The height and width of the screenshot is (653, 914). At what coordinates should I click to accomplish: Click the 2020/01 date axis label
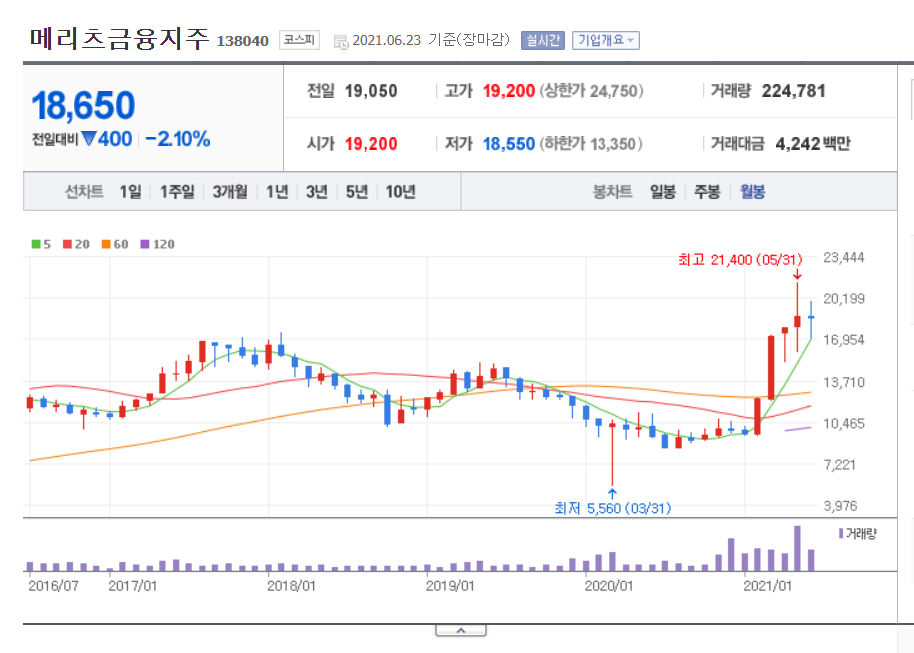pyautogui.click(x=609, y=586)
